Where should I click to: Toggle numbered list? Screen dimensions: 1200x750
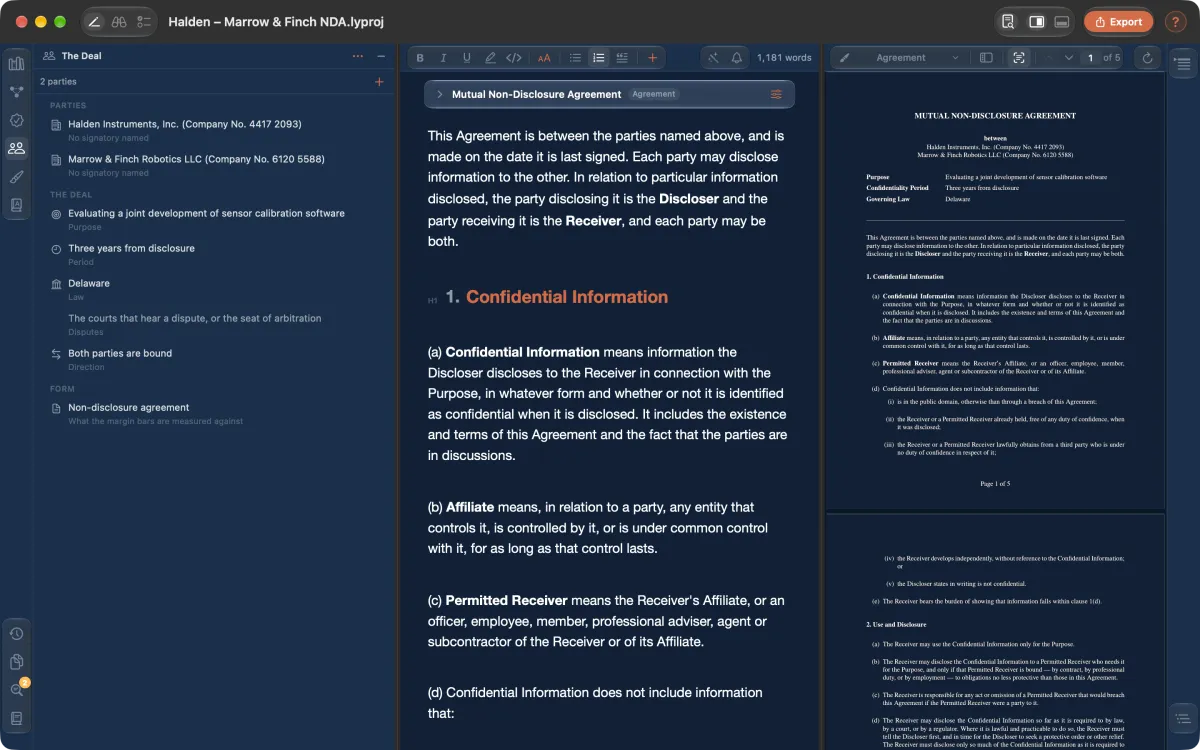[598, 58]
